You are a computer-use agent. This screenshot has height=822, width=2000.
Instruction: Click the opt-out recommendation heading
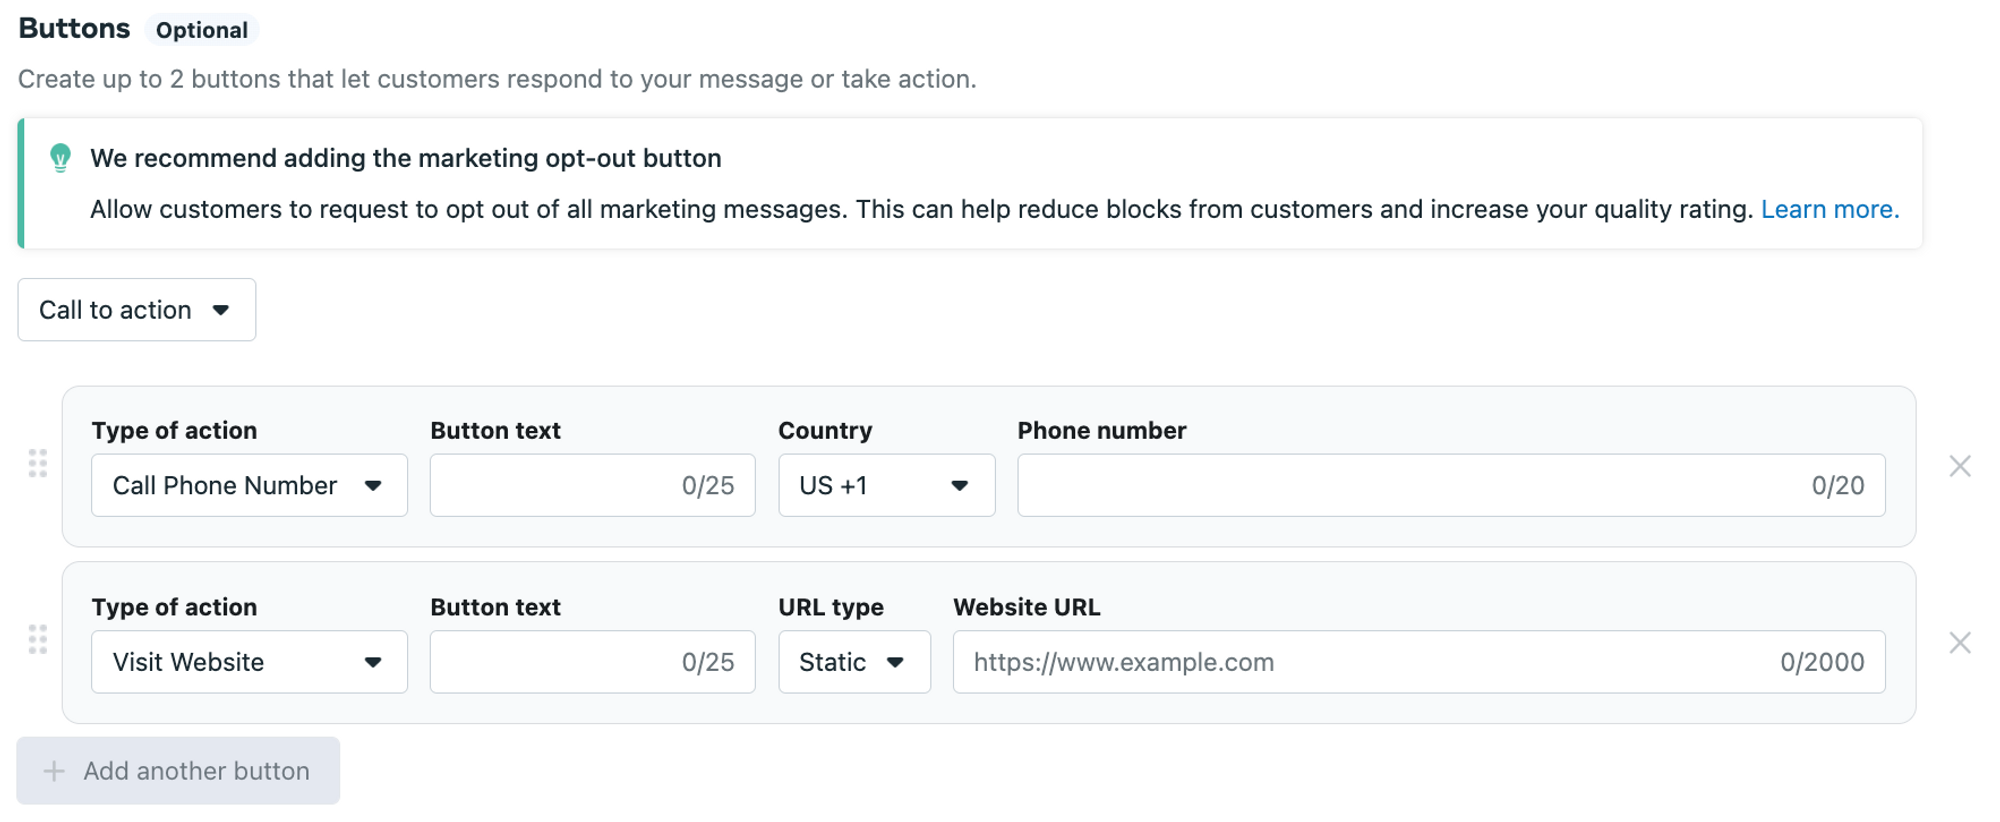click(x=405, y=158)
